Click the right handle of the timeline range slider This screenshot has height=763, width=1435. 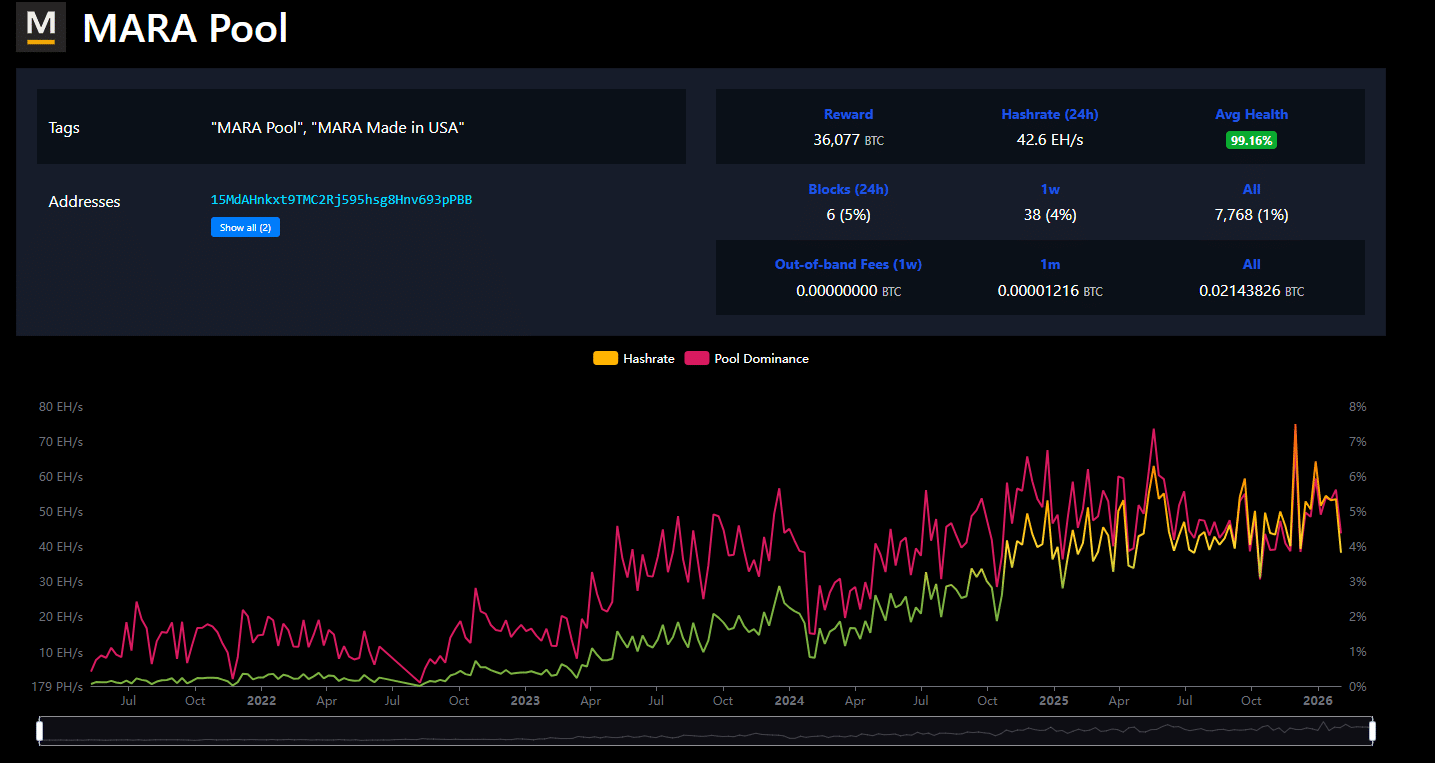click(x=1373, y=730)
